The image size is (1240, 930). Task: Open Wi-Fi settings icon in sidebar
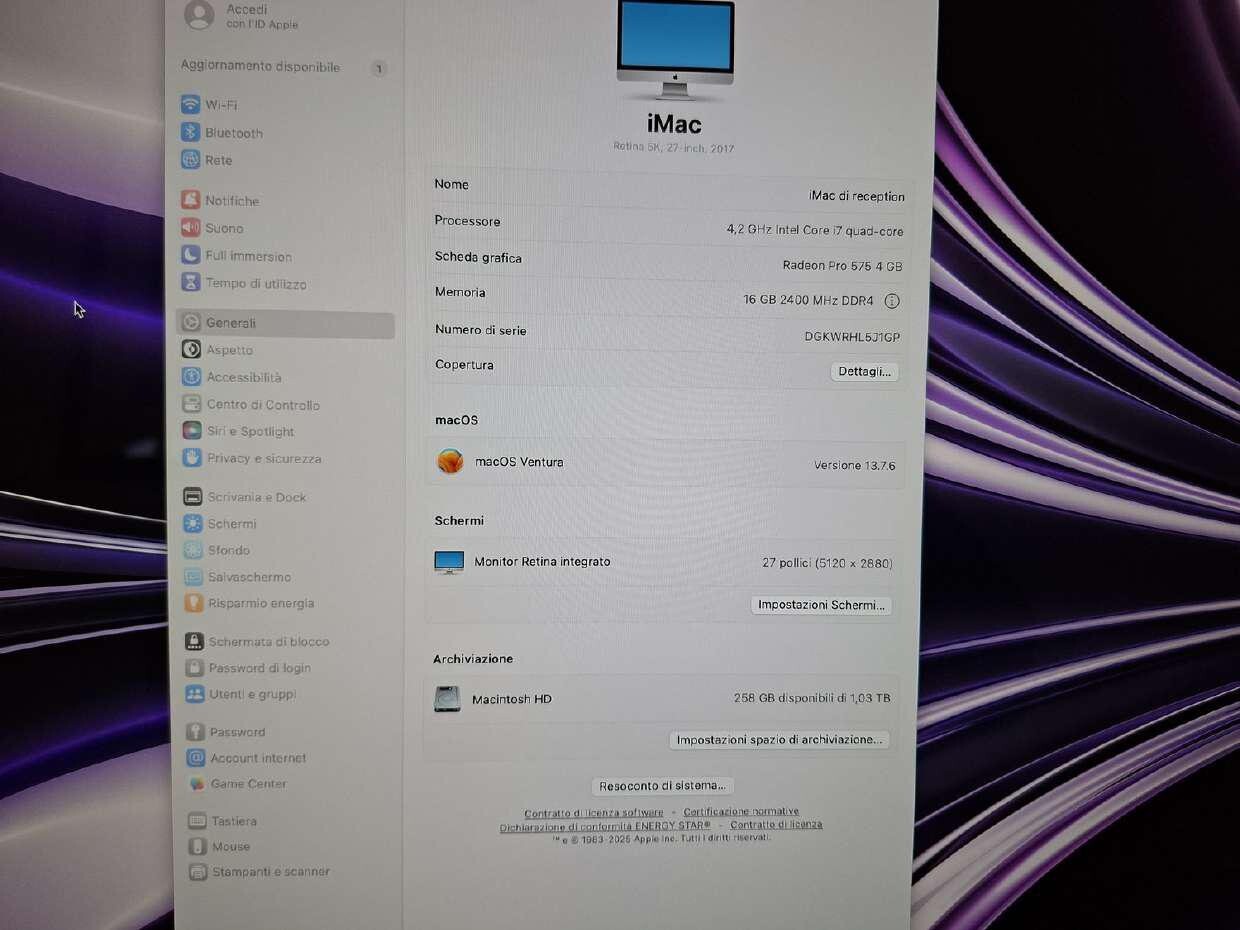190,105
